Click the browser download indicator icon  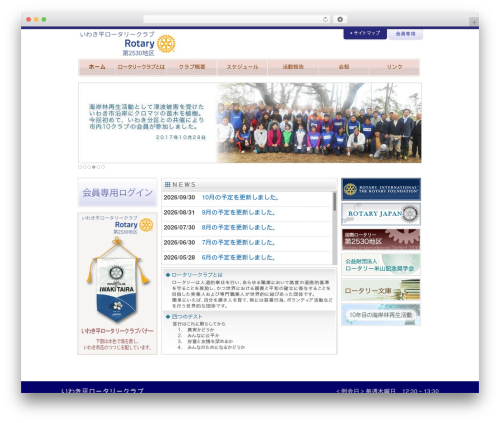coord(340,20)
